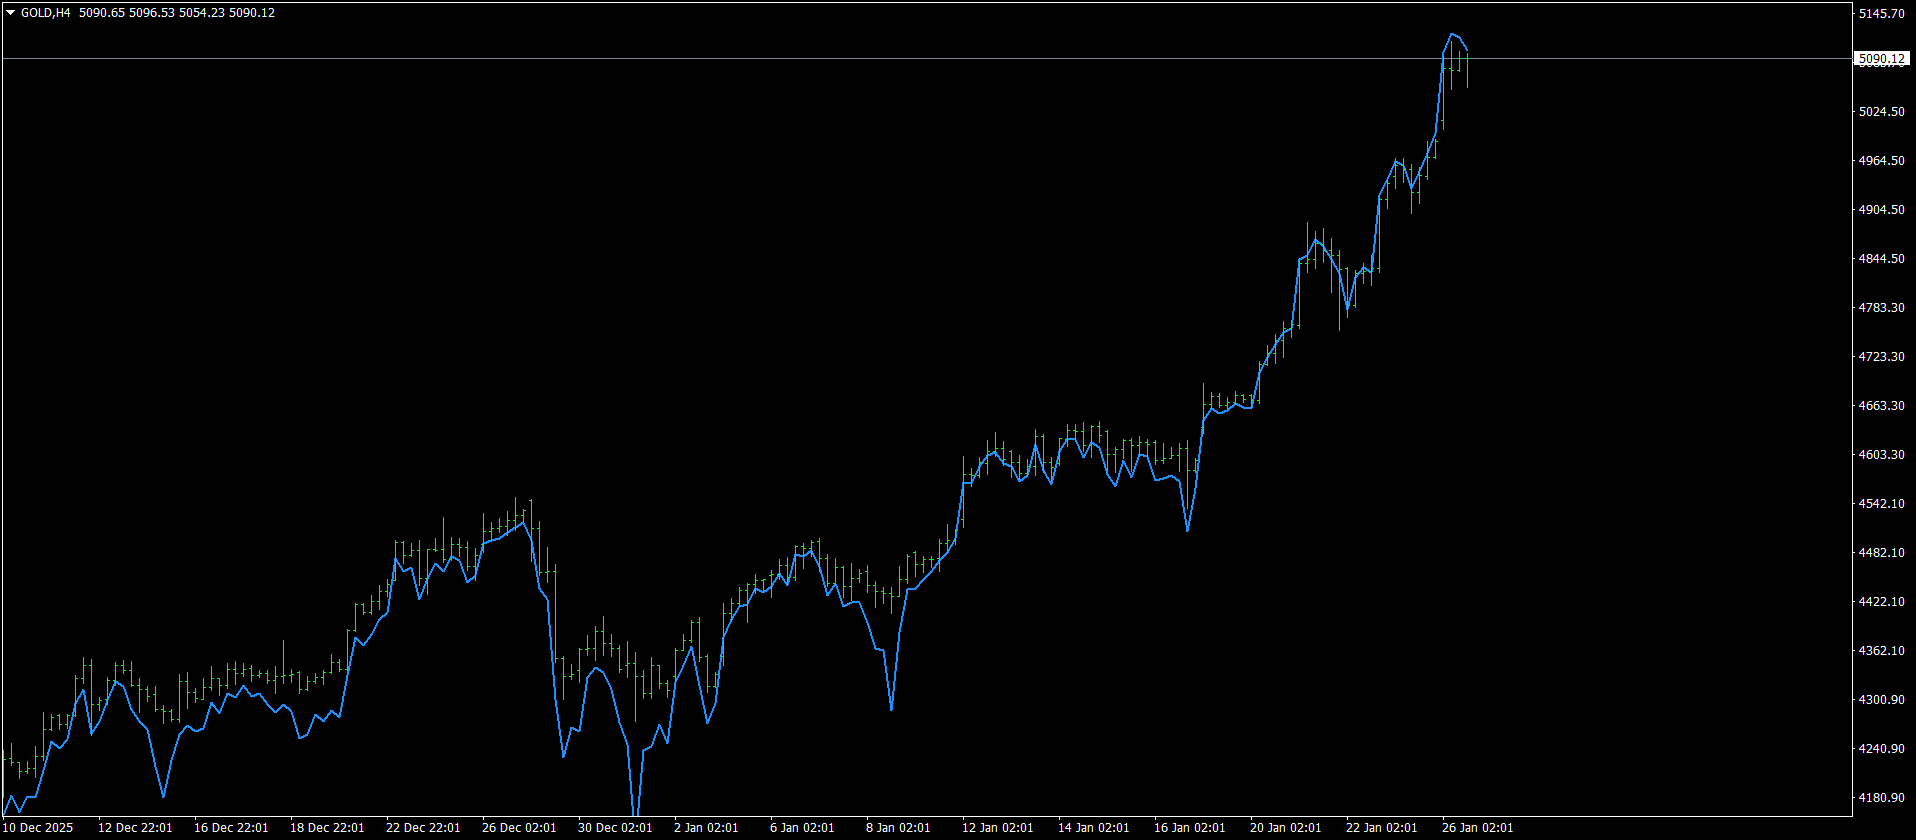
Task: Click the 8 Jan 02:01 time label
Action: point(898,828)
